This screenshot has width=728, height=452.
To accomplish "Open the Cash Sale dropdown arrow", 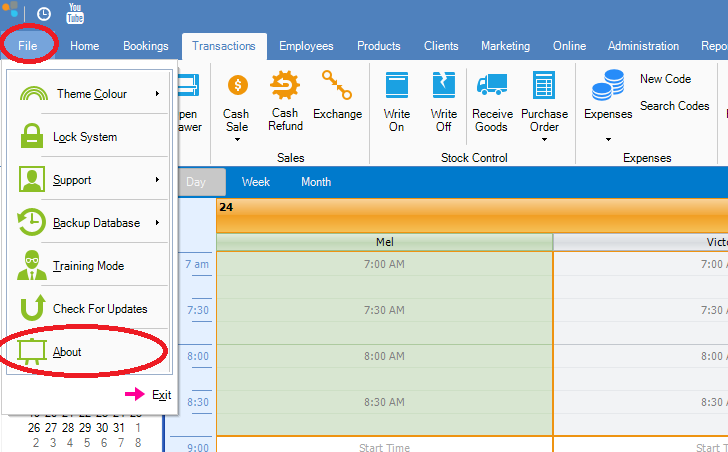I will [236, 140].
